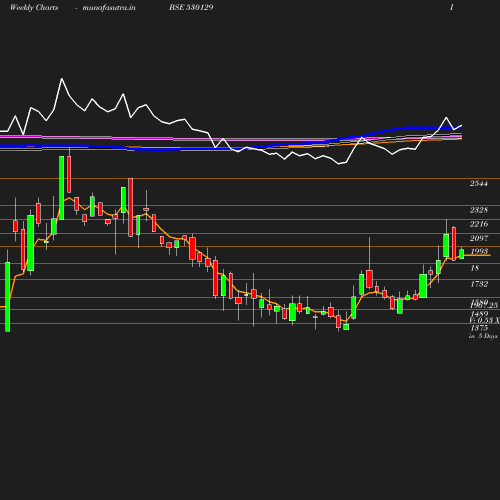This screenshot has height=500, width=500.
Task: Click the 2216 price level label
Action: 479,224
